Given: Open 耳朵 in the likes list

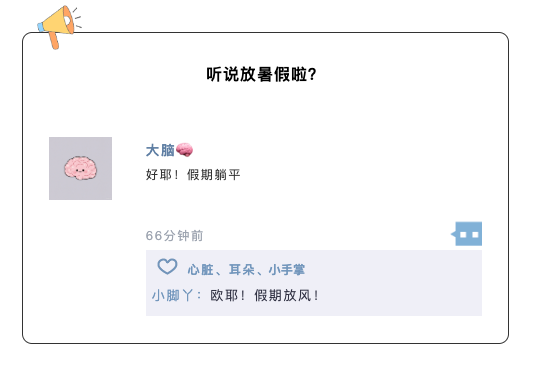Looking at the screenshot, I should pyautogui.click(x=242, y=270).
